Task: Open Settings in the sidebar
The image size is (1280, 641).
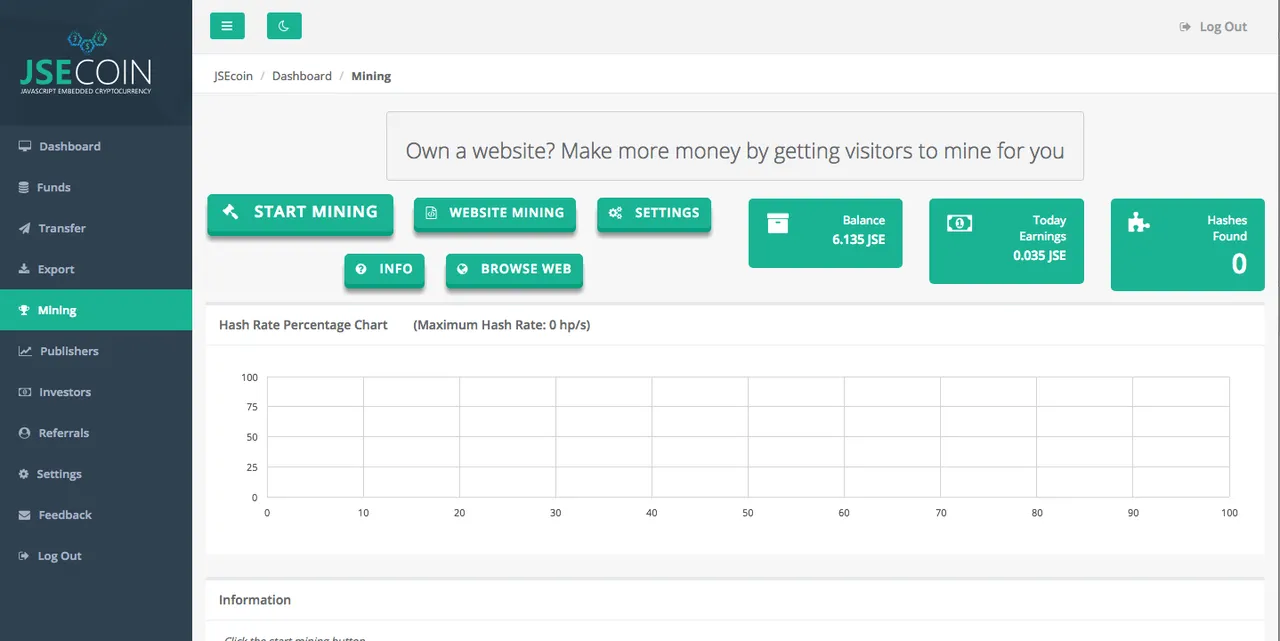Action: (96, 474)
